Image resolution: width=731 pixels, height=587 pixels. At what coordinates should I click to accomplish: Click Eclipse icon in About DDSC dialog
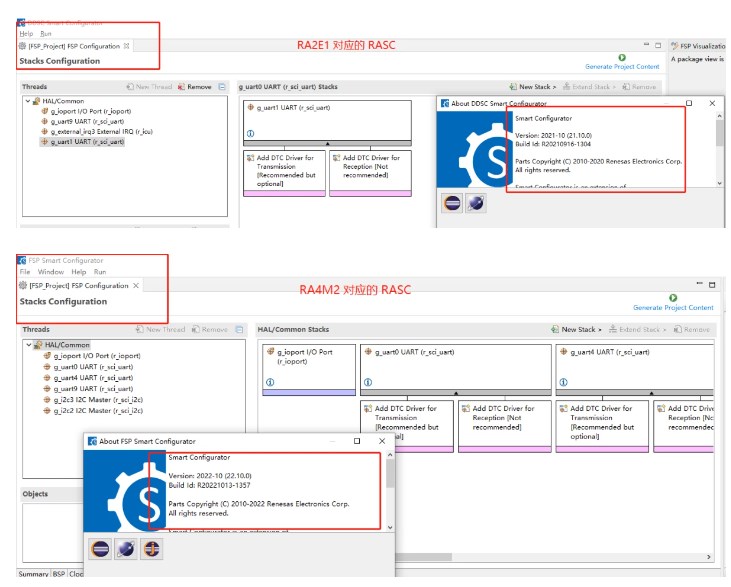point(452,203)
